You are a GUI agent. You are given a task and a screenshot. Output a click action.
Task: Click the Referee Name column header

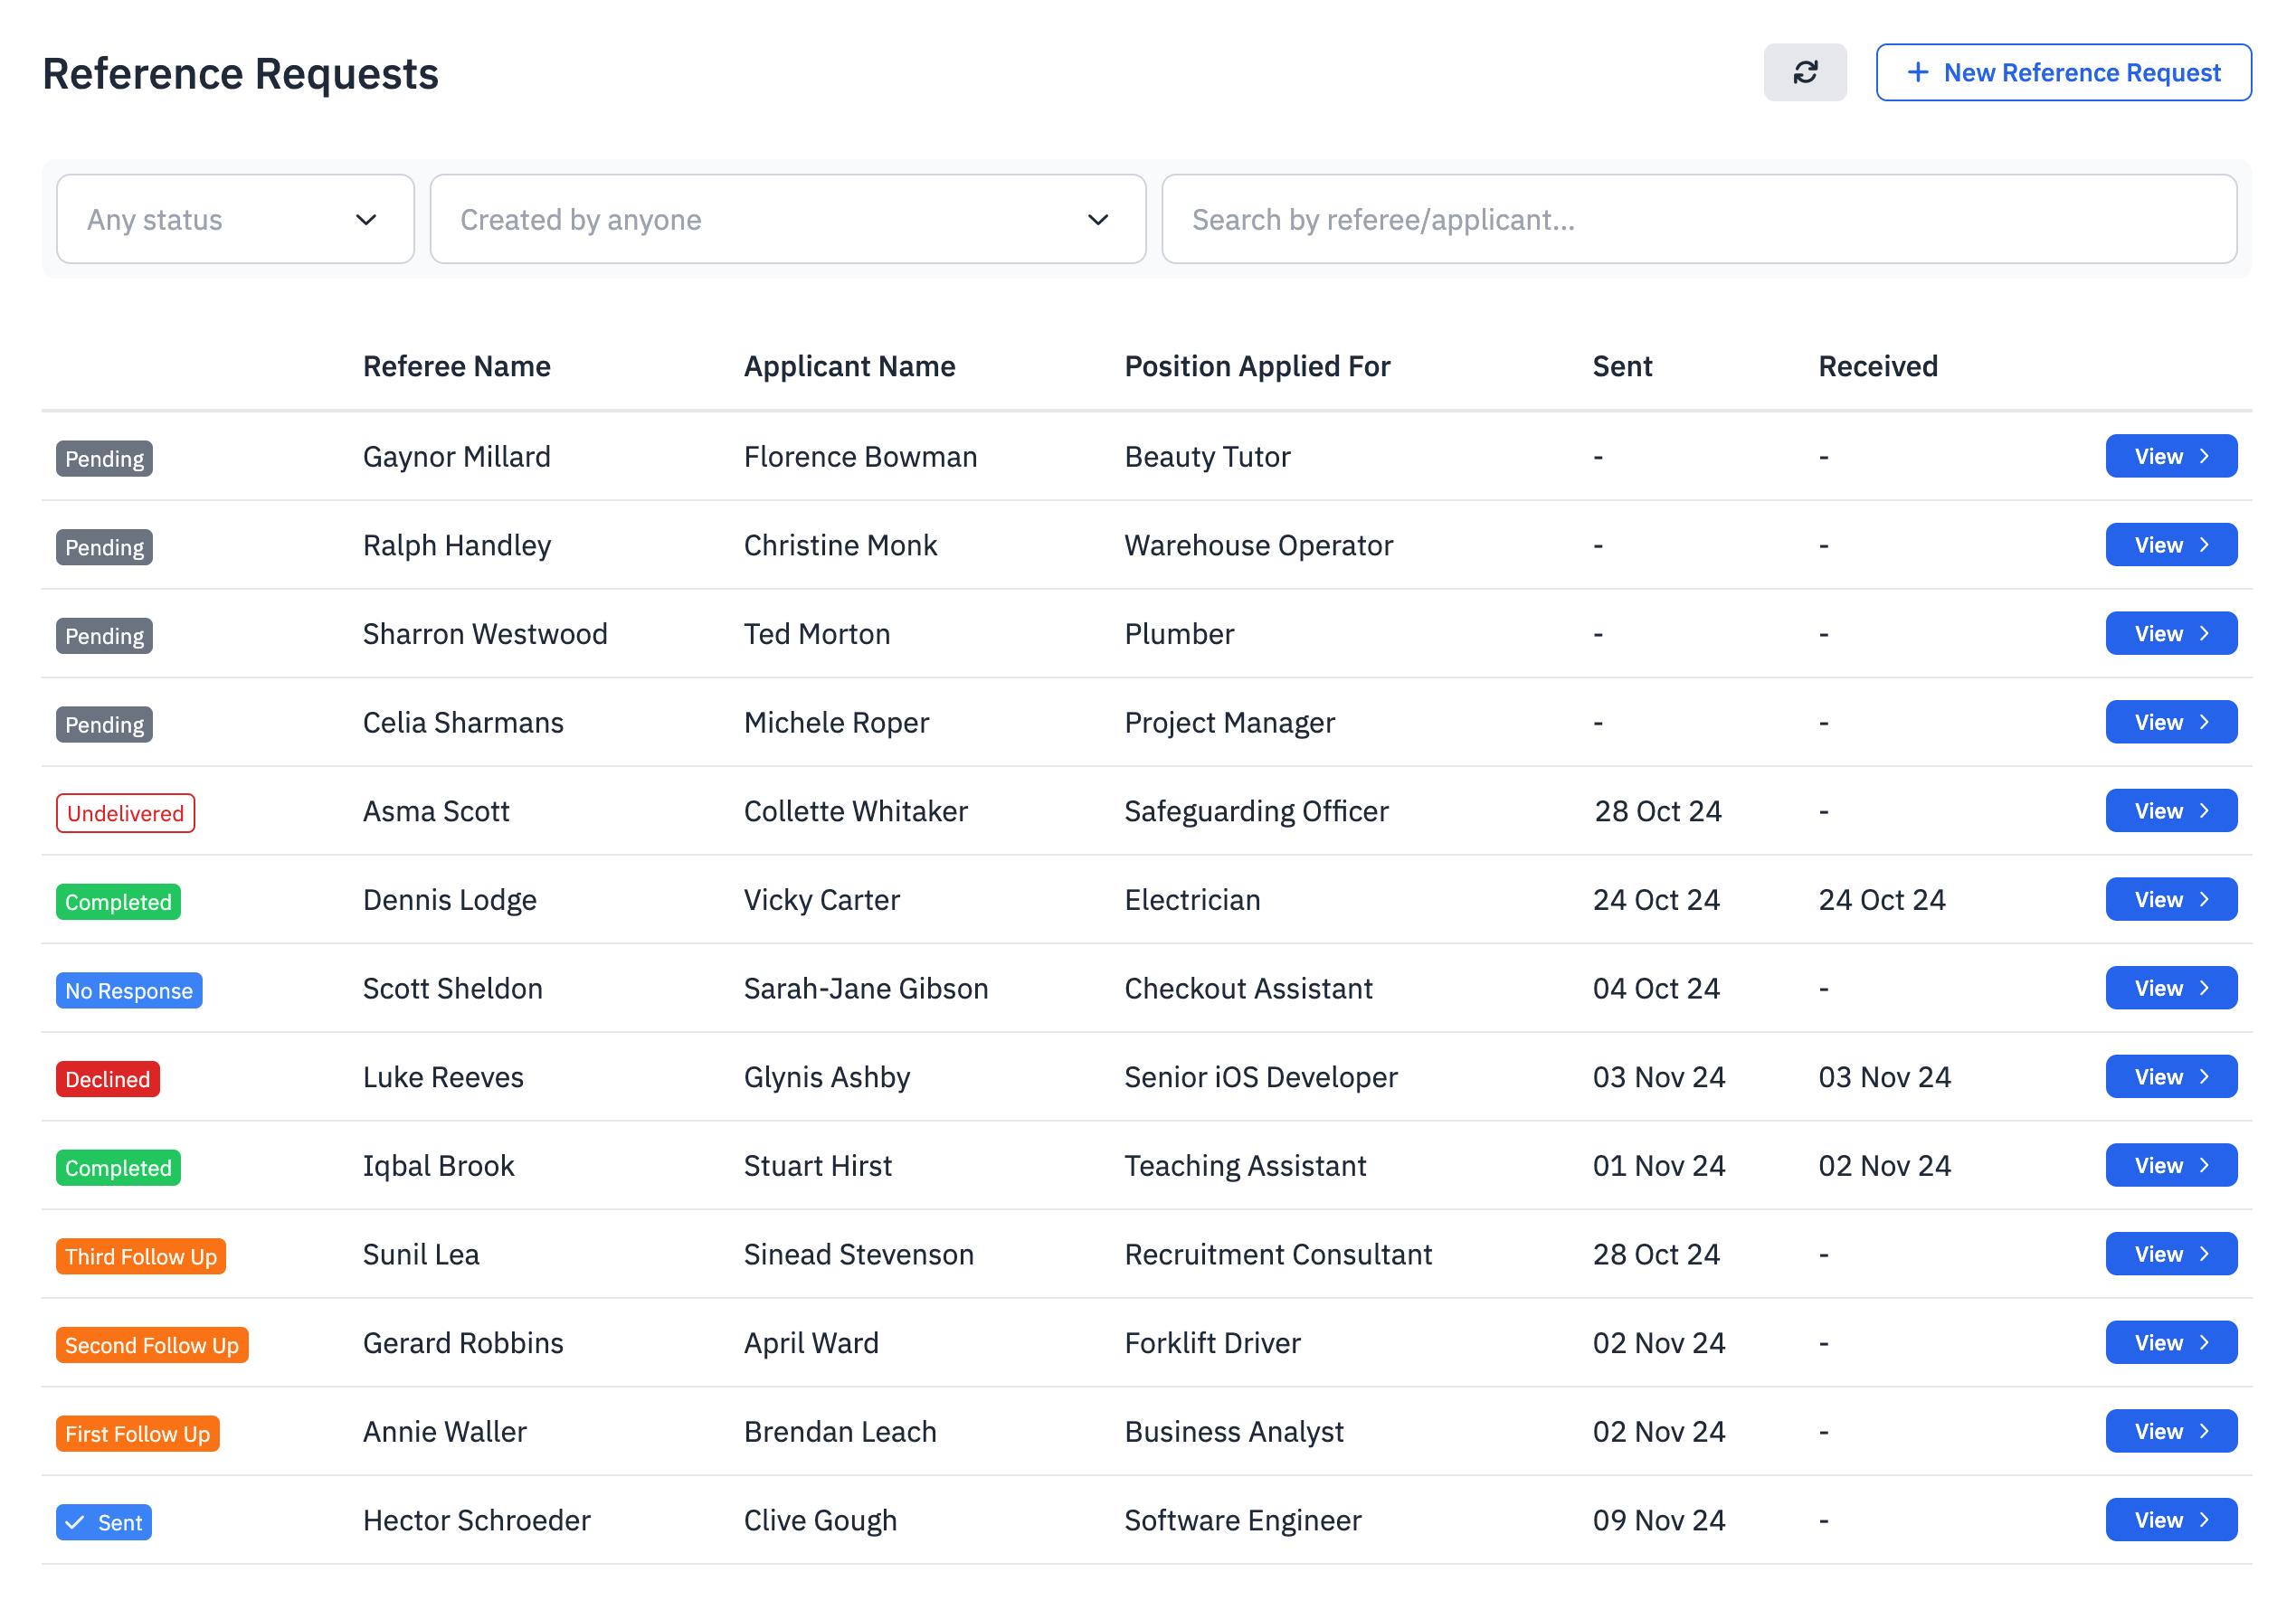456,366
